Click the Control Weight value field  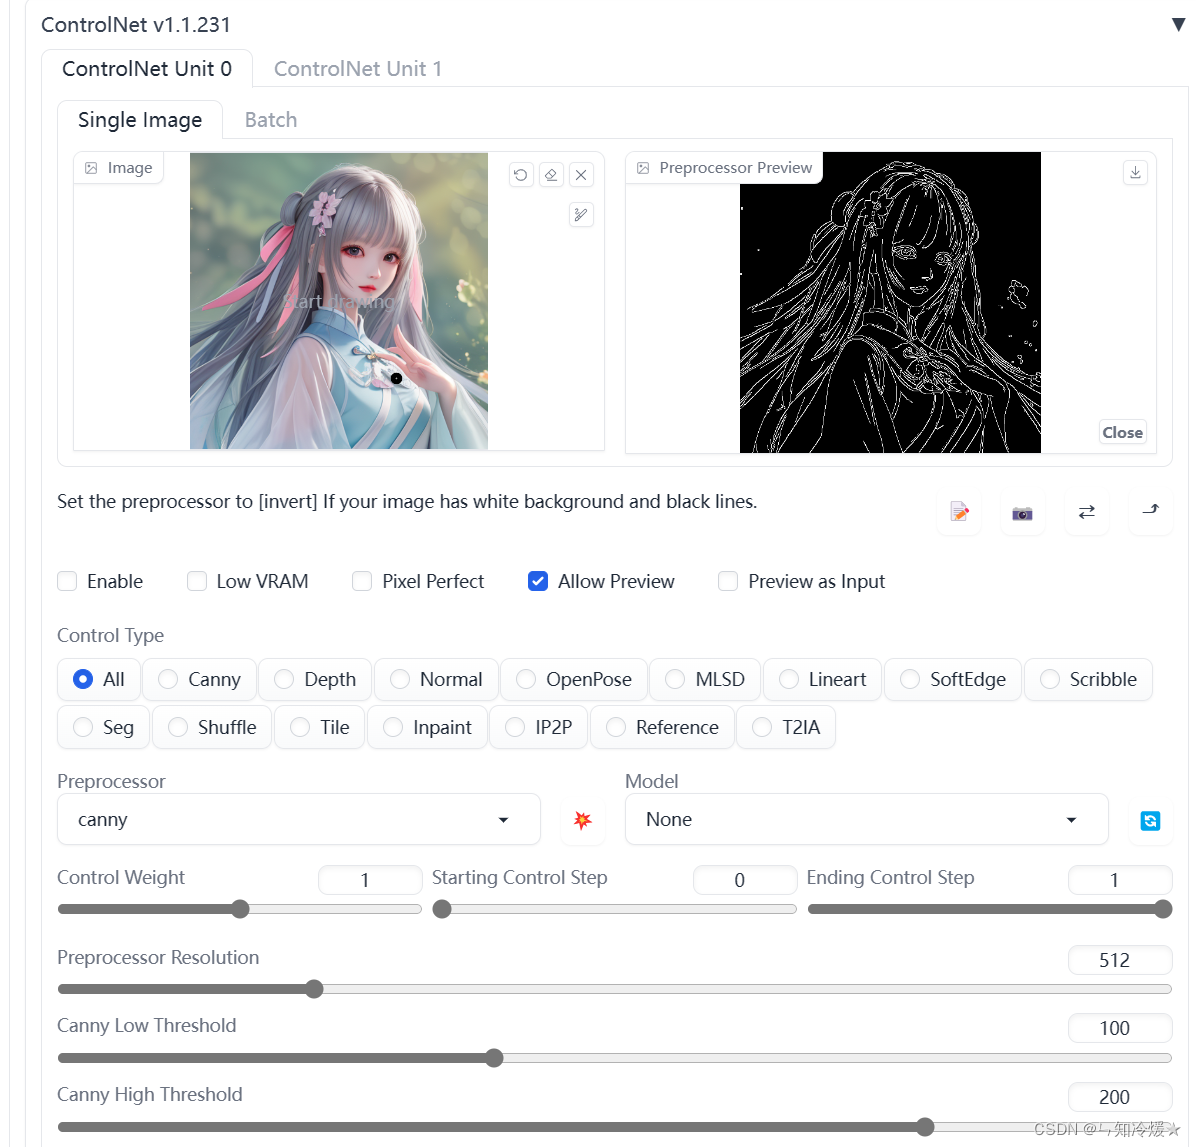coord(370,880)
